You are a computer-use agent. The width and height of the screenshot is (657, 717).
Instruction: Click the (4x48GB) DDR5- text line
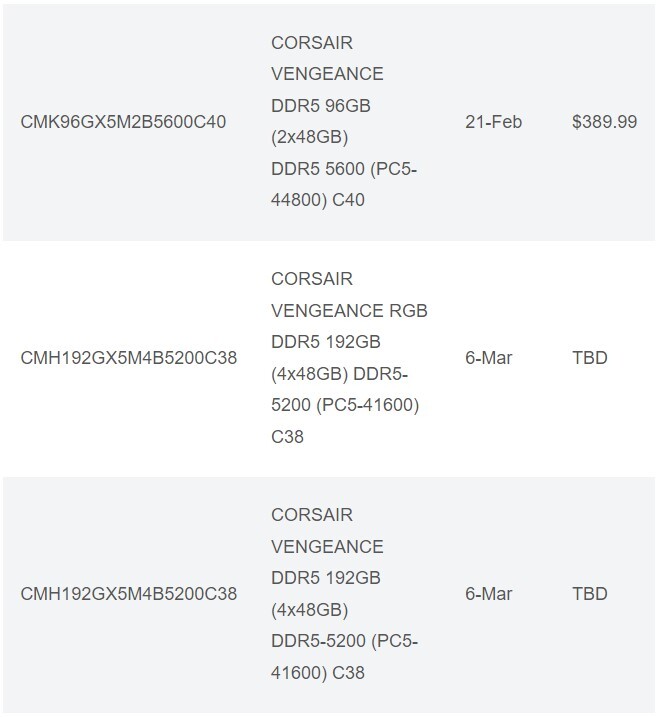339,374
